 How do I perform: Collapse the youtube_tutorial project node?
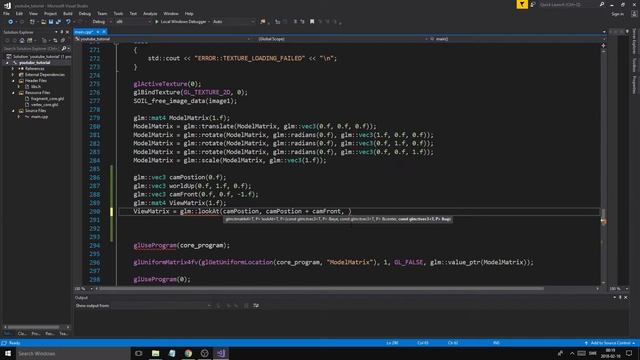click(x=7, y=63)
